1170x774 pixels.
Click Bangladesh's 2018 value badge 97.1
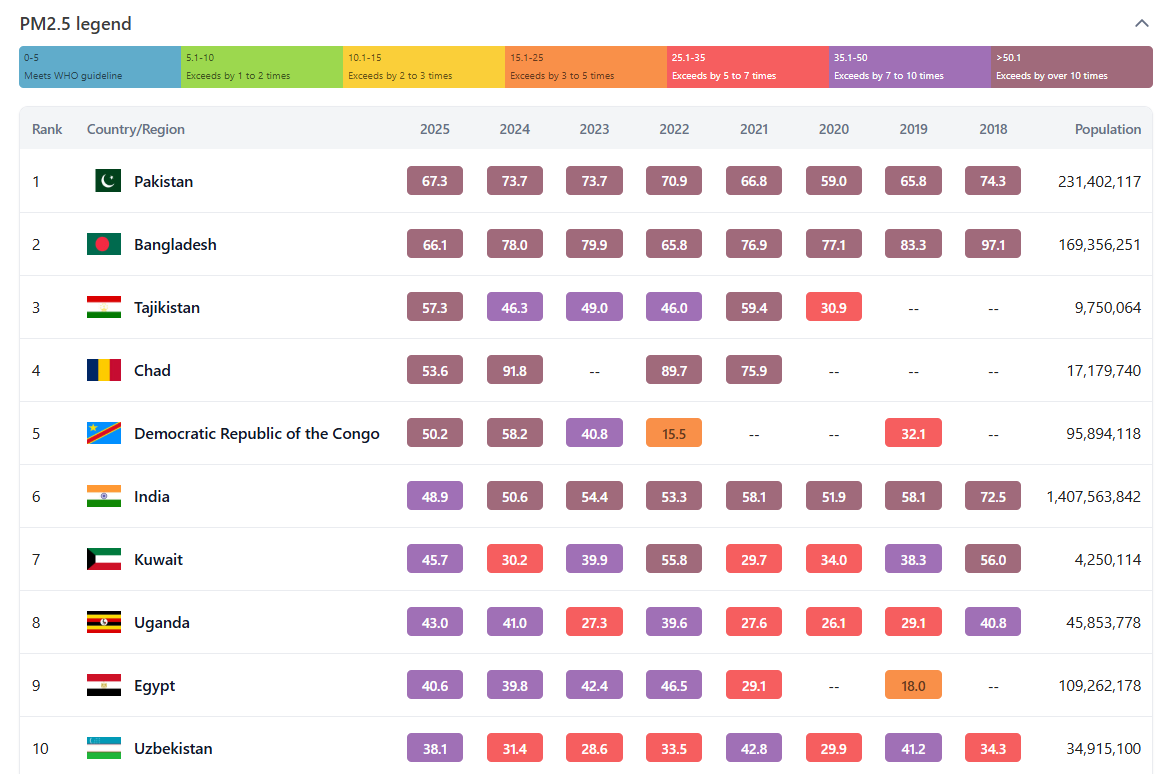(x=993, y=244)
